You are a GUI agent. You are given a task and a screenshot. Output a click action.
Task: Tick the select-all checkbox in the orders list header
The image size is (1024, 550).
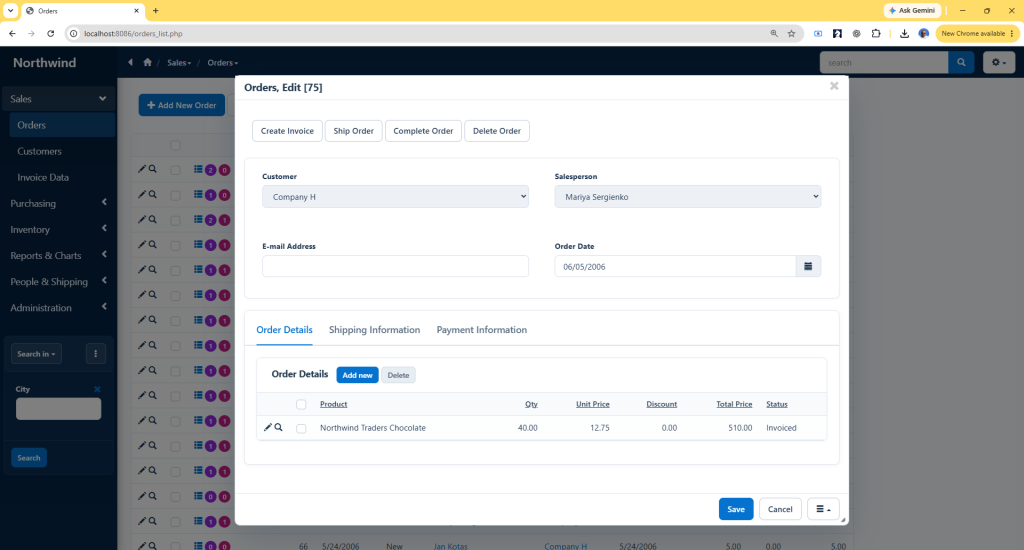pos(175,146)
